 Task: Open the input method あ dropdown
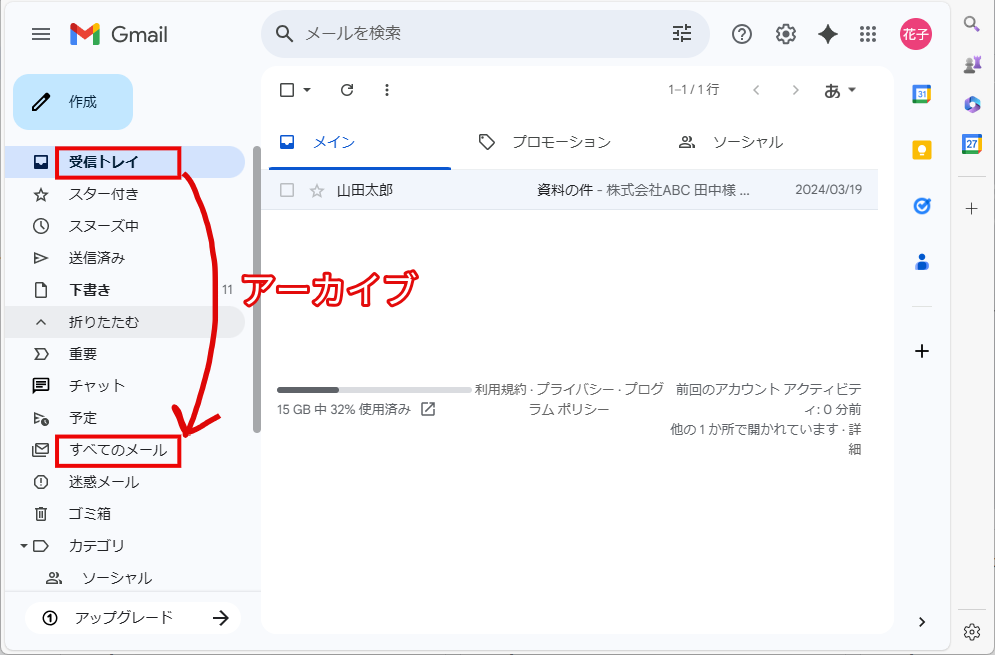click(x=840, y=89)
